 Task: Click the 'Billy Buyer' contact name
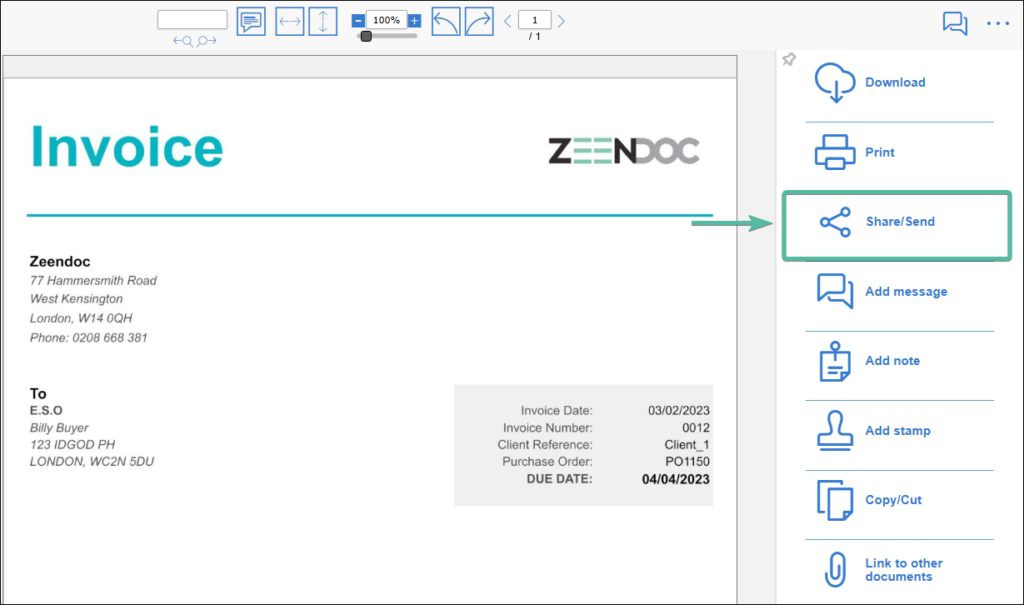click(59, 428)
